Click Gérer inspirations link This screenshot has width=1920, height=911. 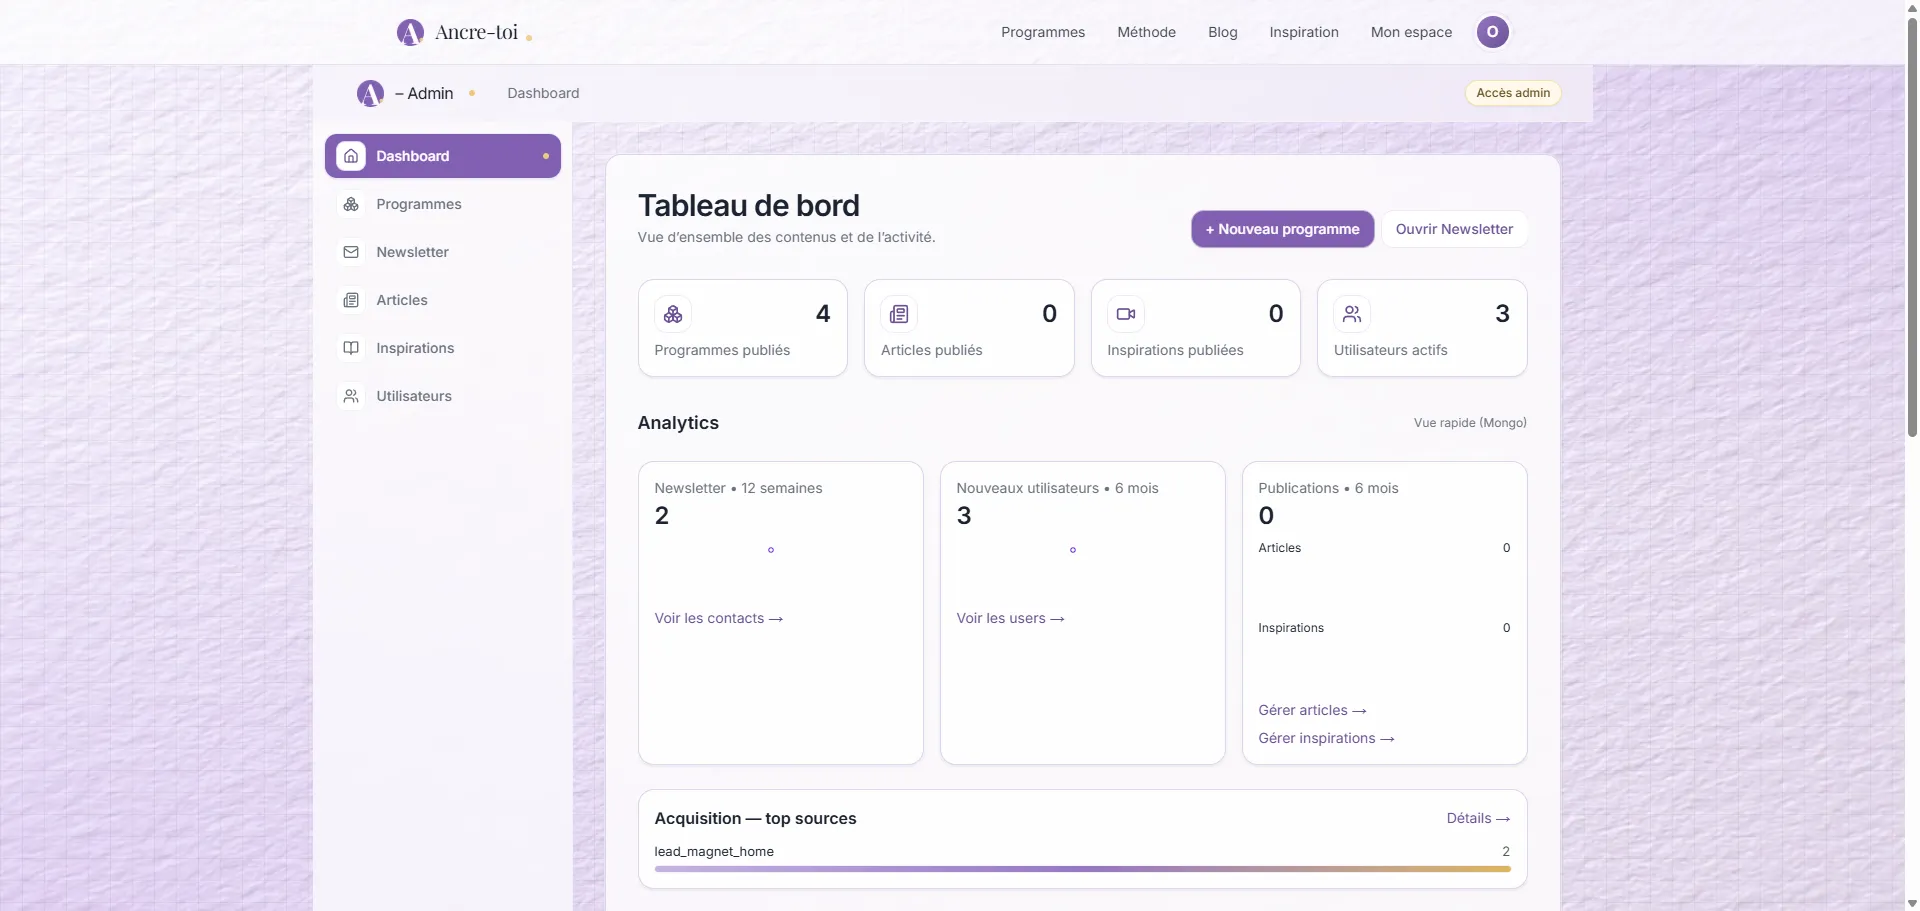(x=1326, y=738)
